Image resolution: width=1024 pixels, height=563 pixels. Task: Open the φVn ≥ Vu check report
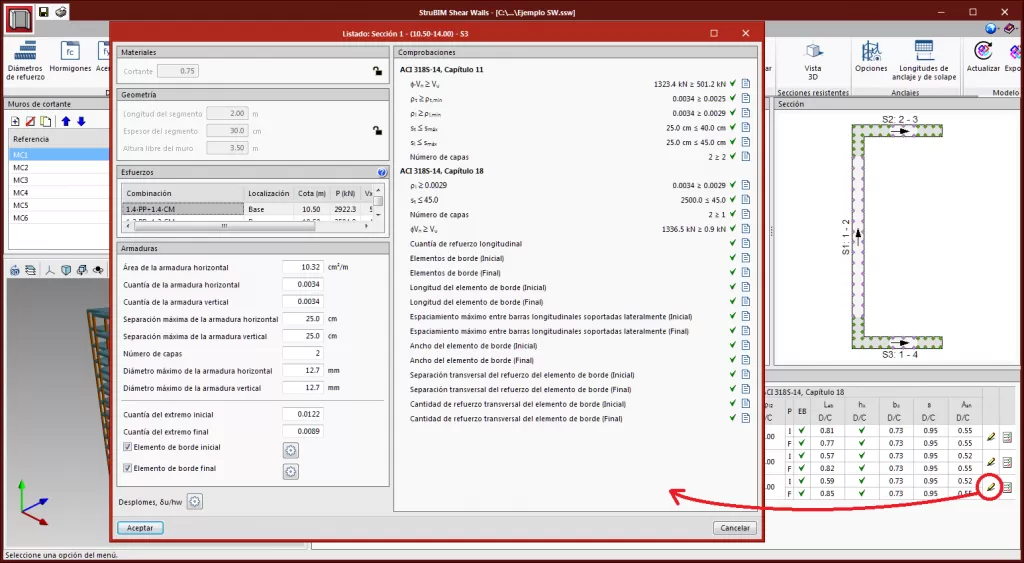[x=746, y=84]
